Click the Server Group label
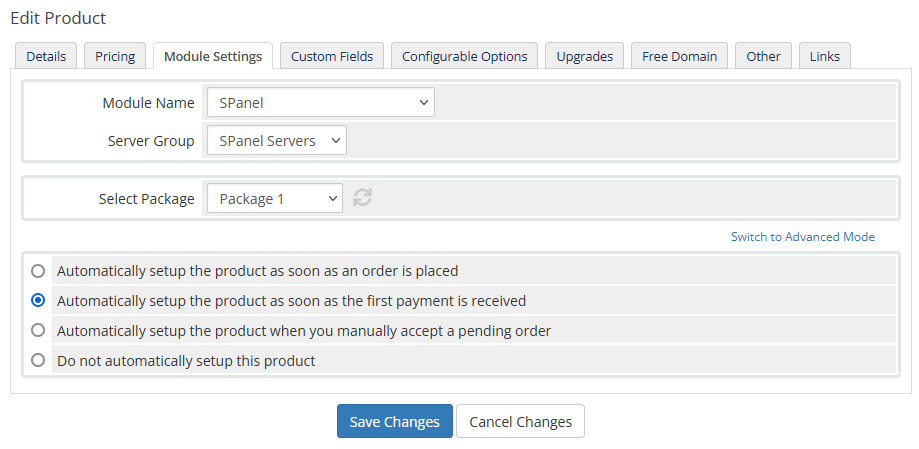Screen dimensions: 919x449 click(x=151, y=141)
